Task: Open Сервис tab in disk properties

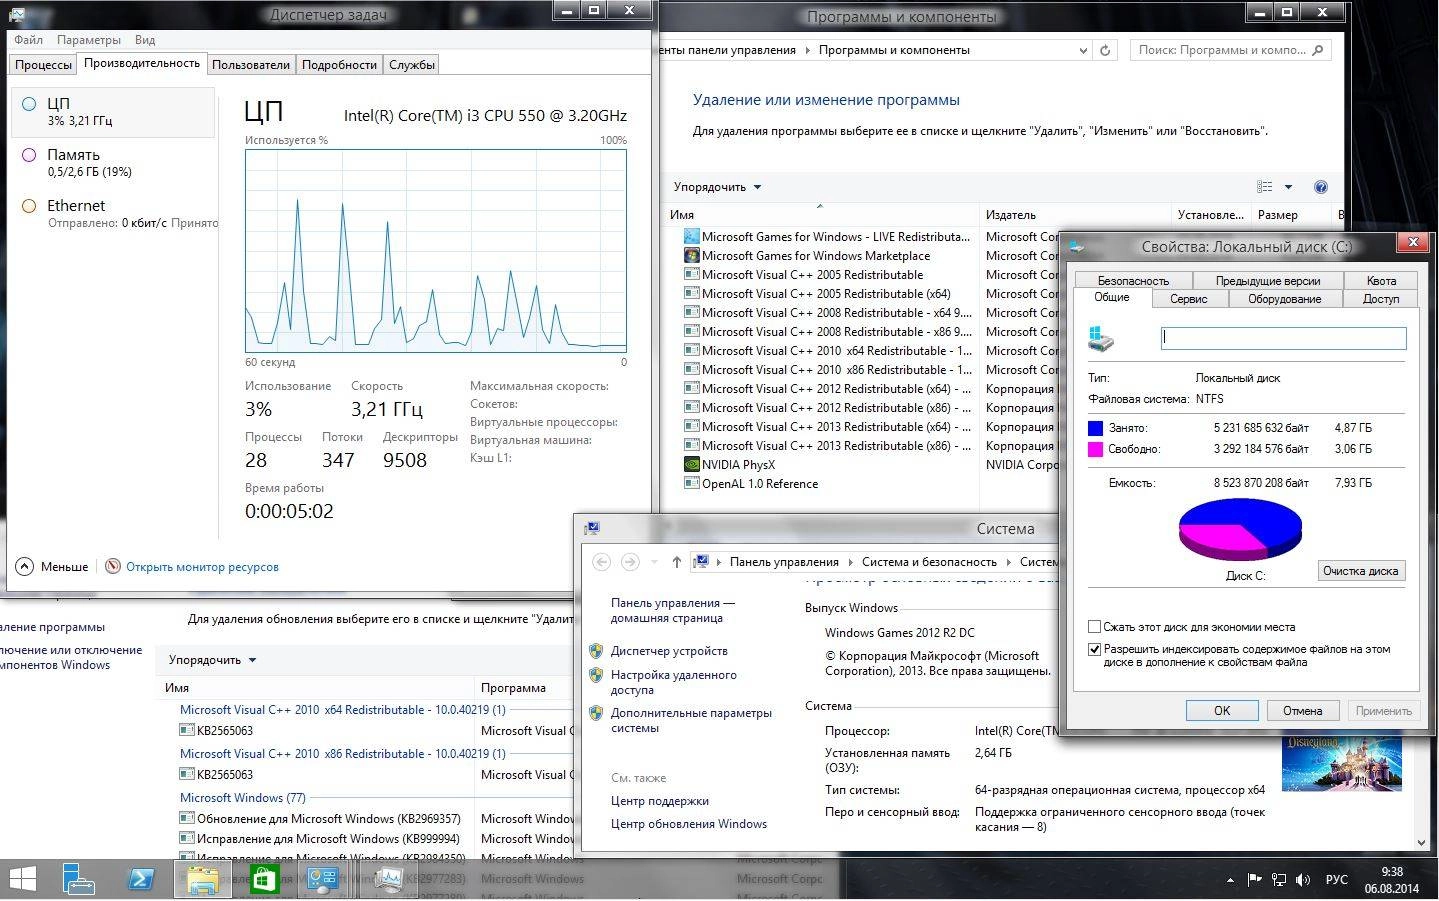Action: [1188, 299]
